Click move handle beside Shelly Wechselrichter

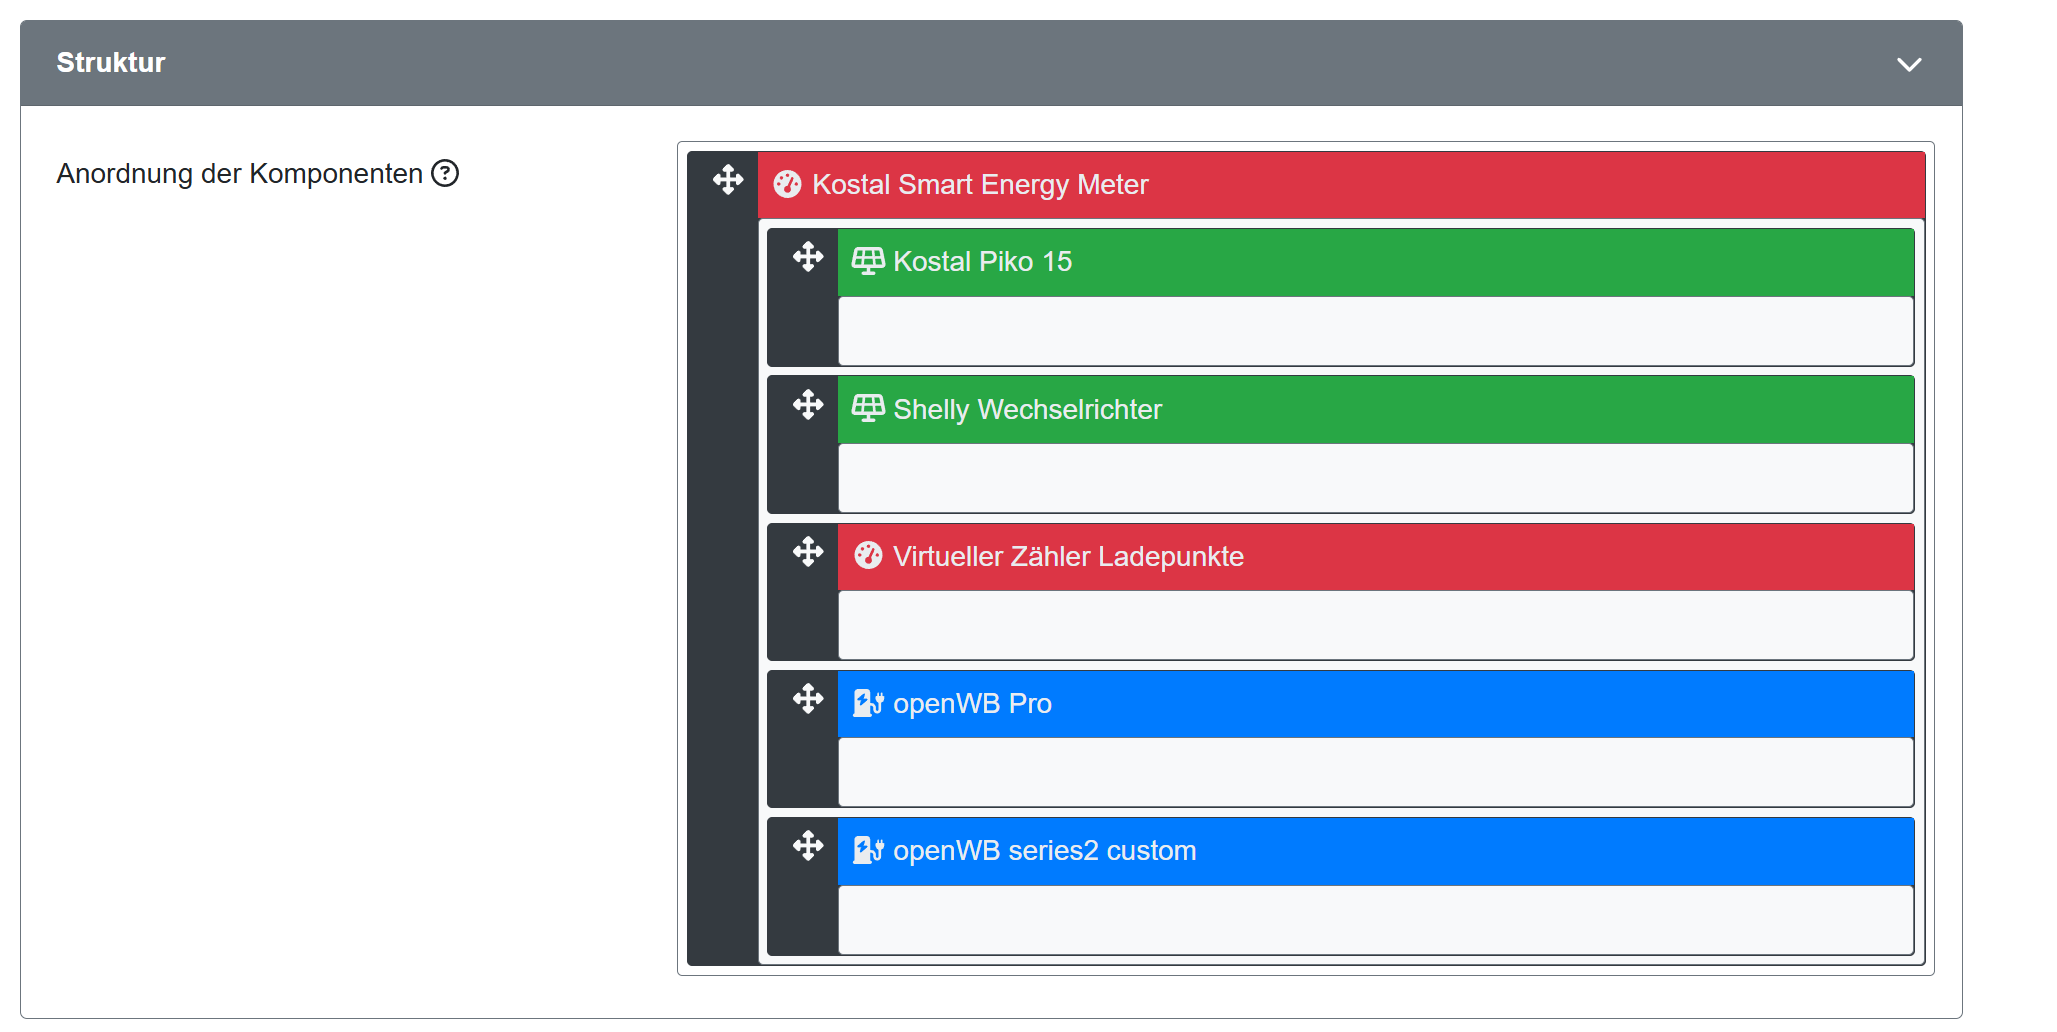point(808,405)
